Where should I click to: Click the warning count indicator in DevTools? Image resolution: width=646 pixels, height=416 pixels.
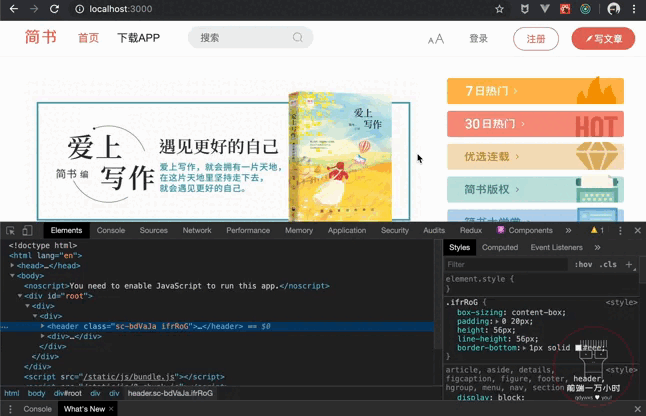(597, 230)
